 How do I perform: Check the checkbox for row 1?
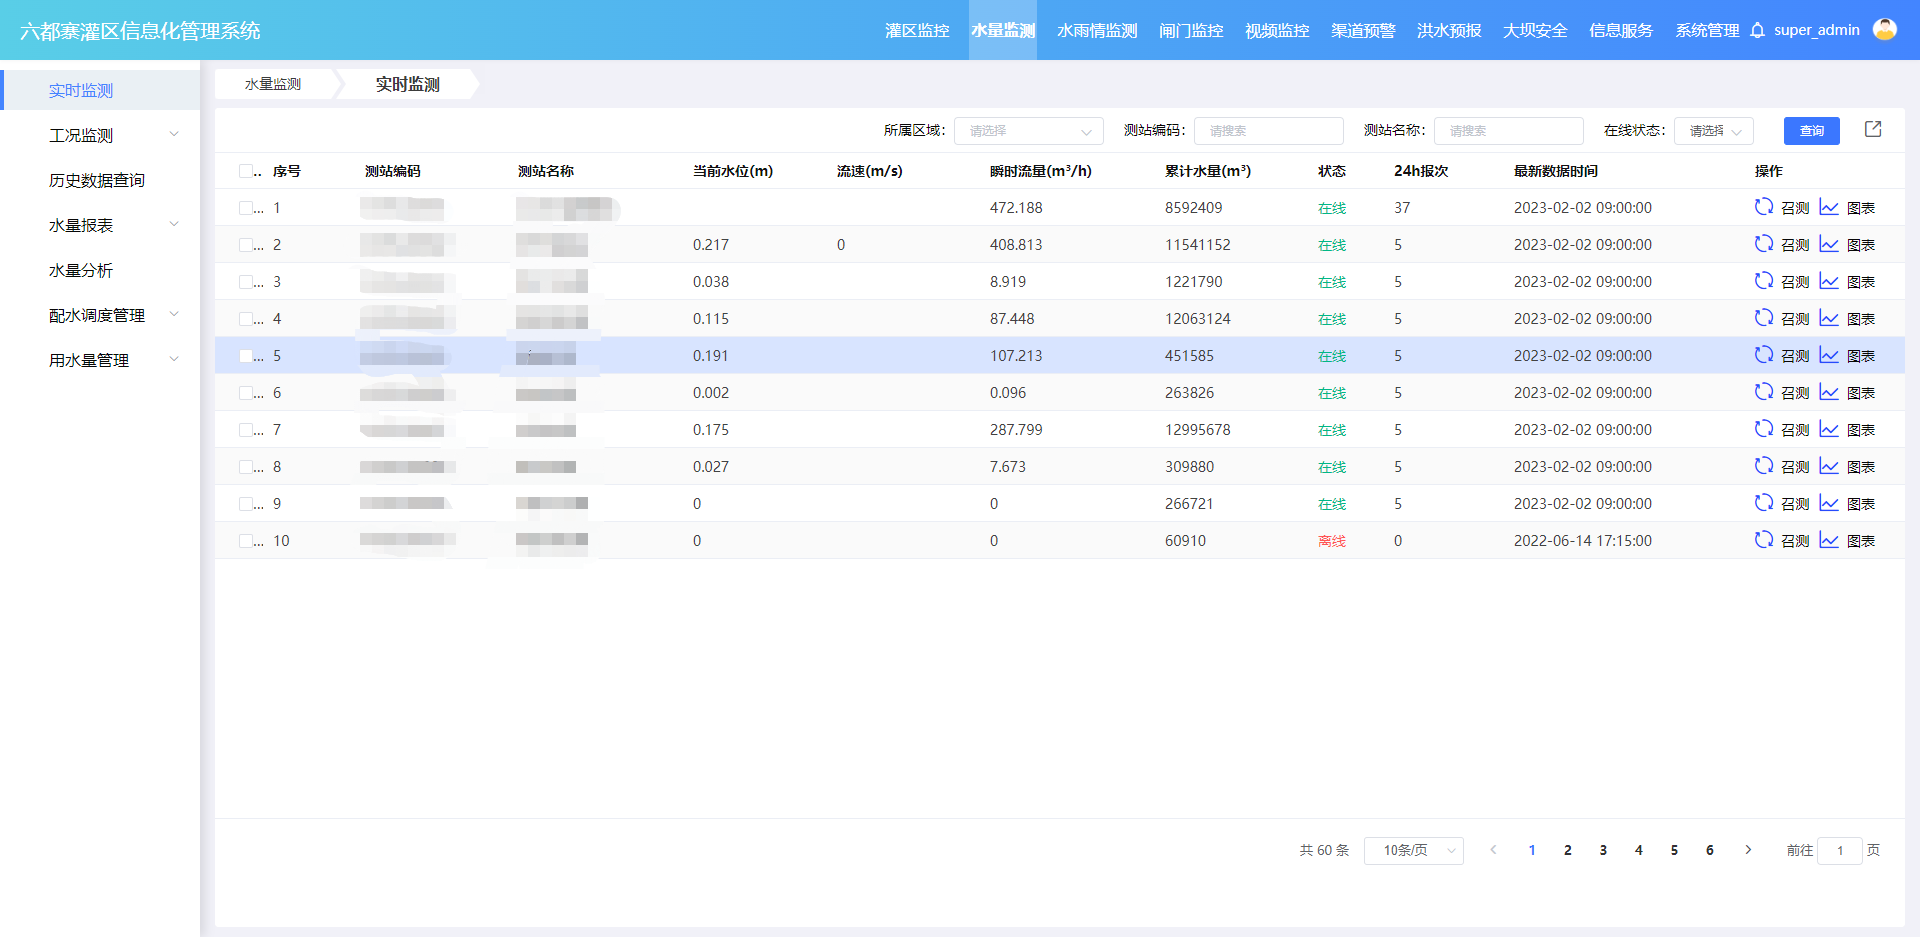[x=245, y=208]
